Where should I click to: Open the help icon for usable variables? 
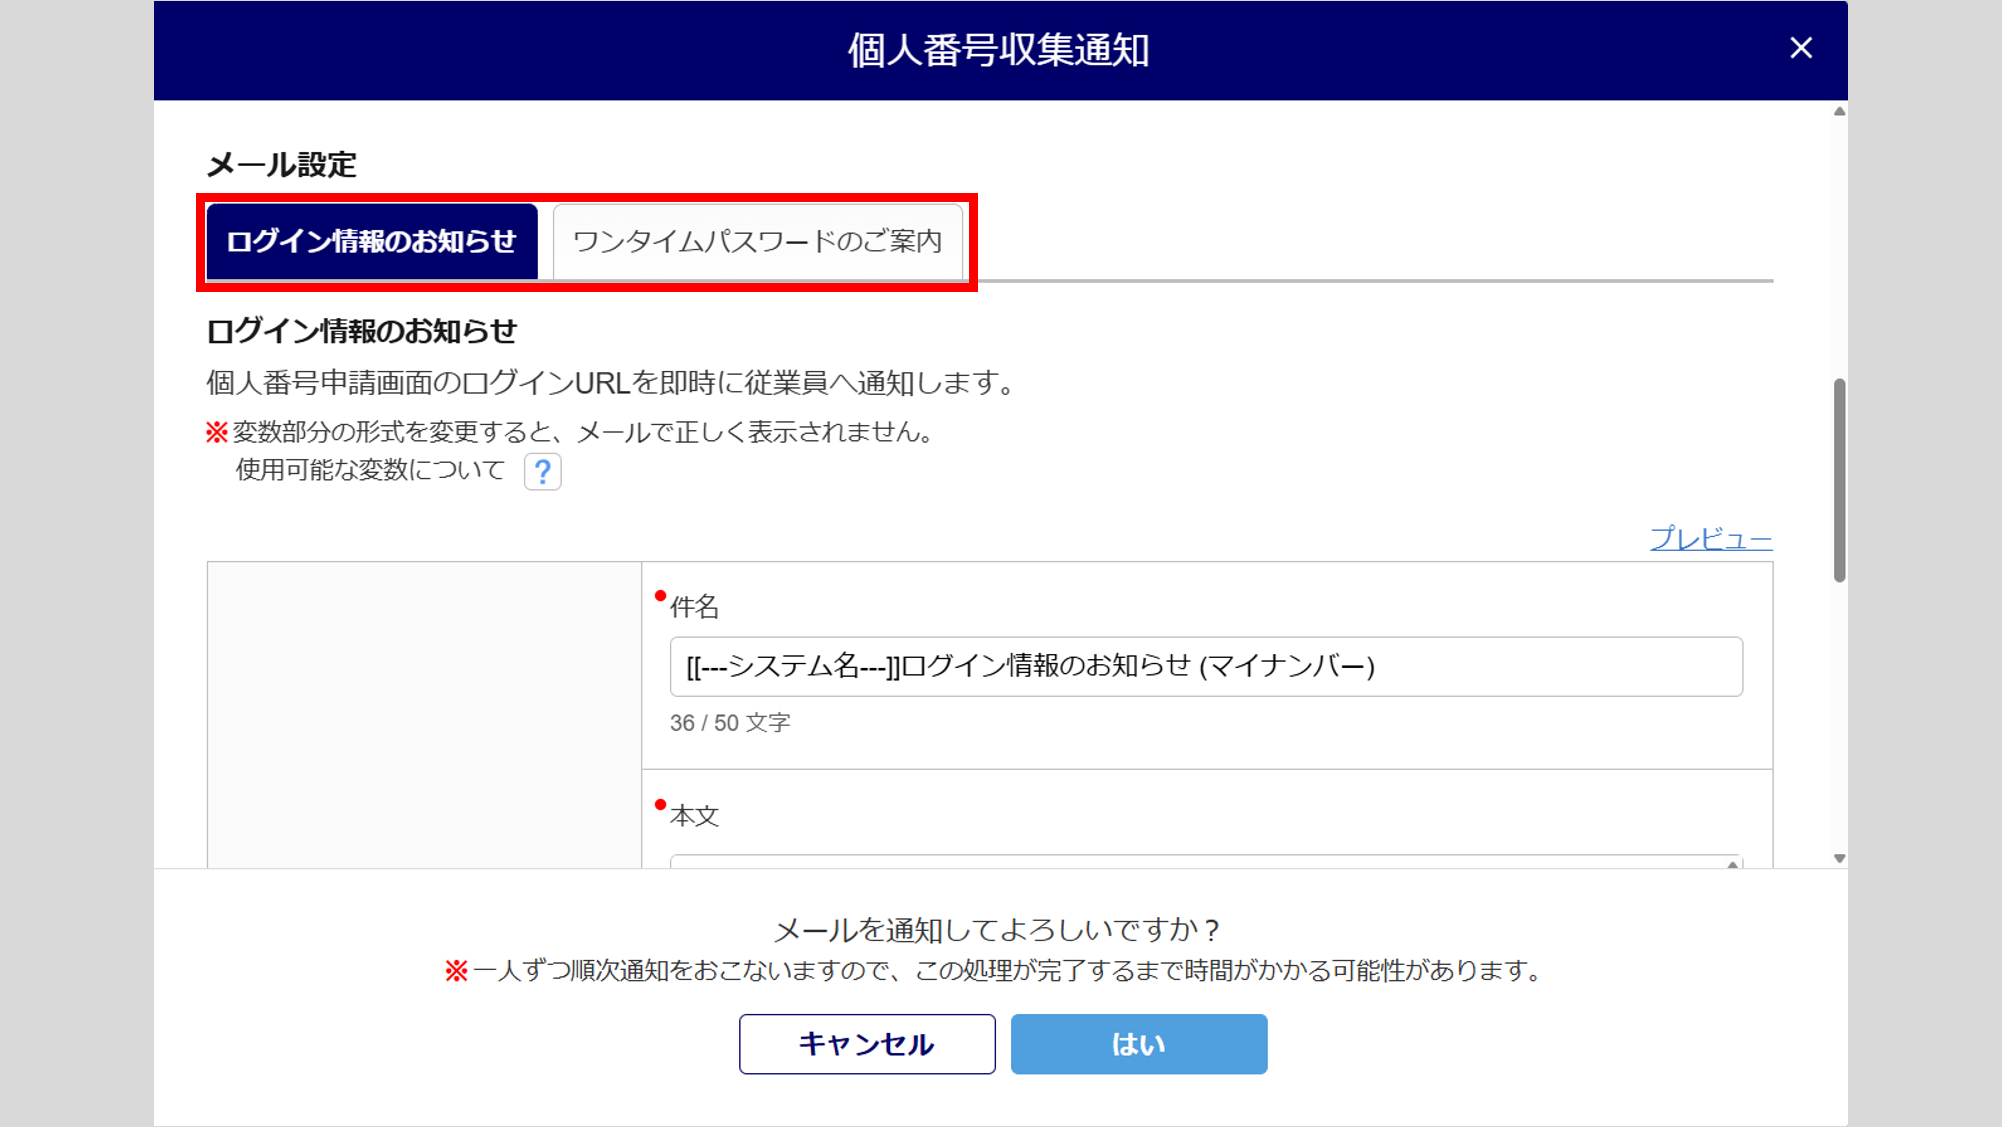(x=542, y=471)
